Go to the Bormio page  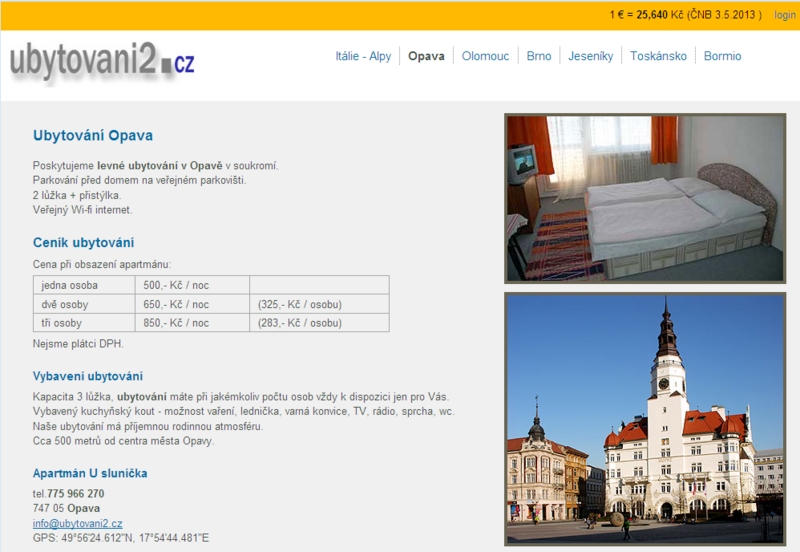tap(722, 56)
